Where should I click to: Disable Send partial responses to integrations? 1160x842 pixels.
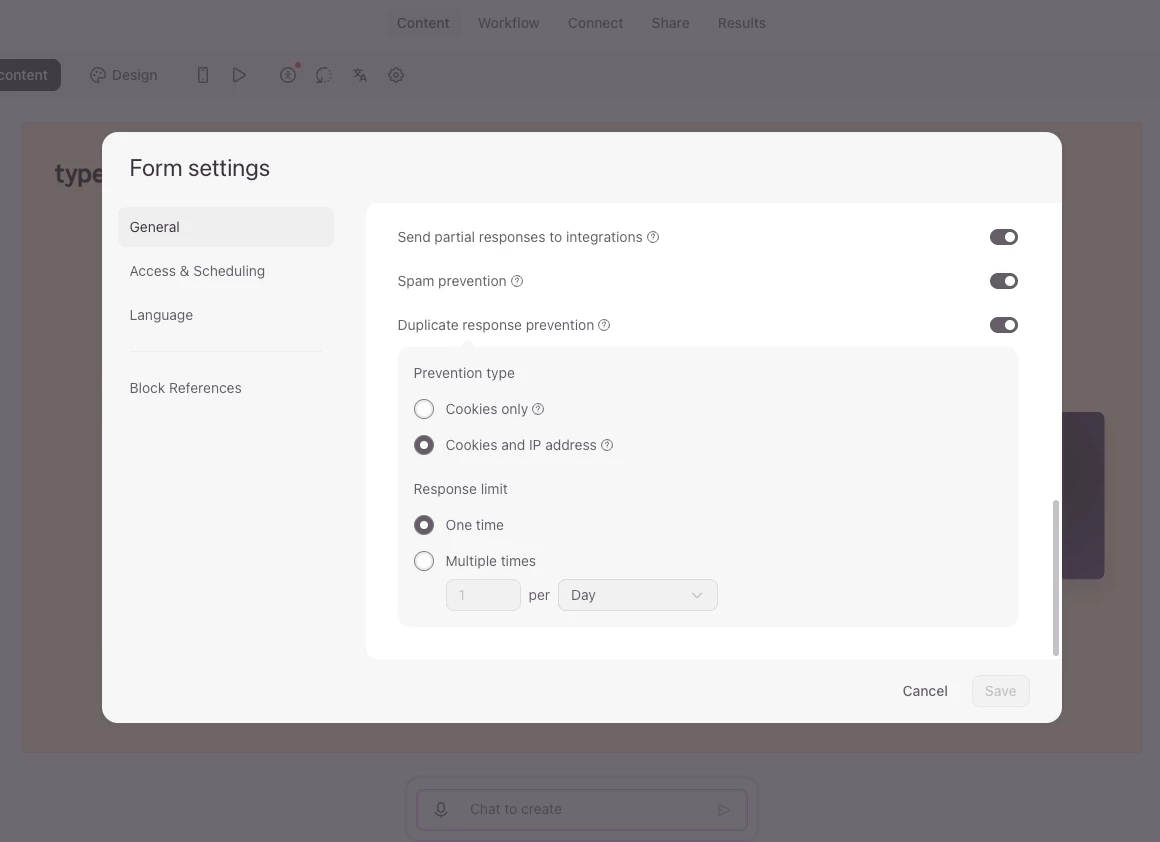coord(1003,237)
